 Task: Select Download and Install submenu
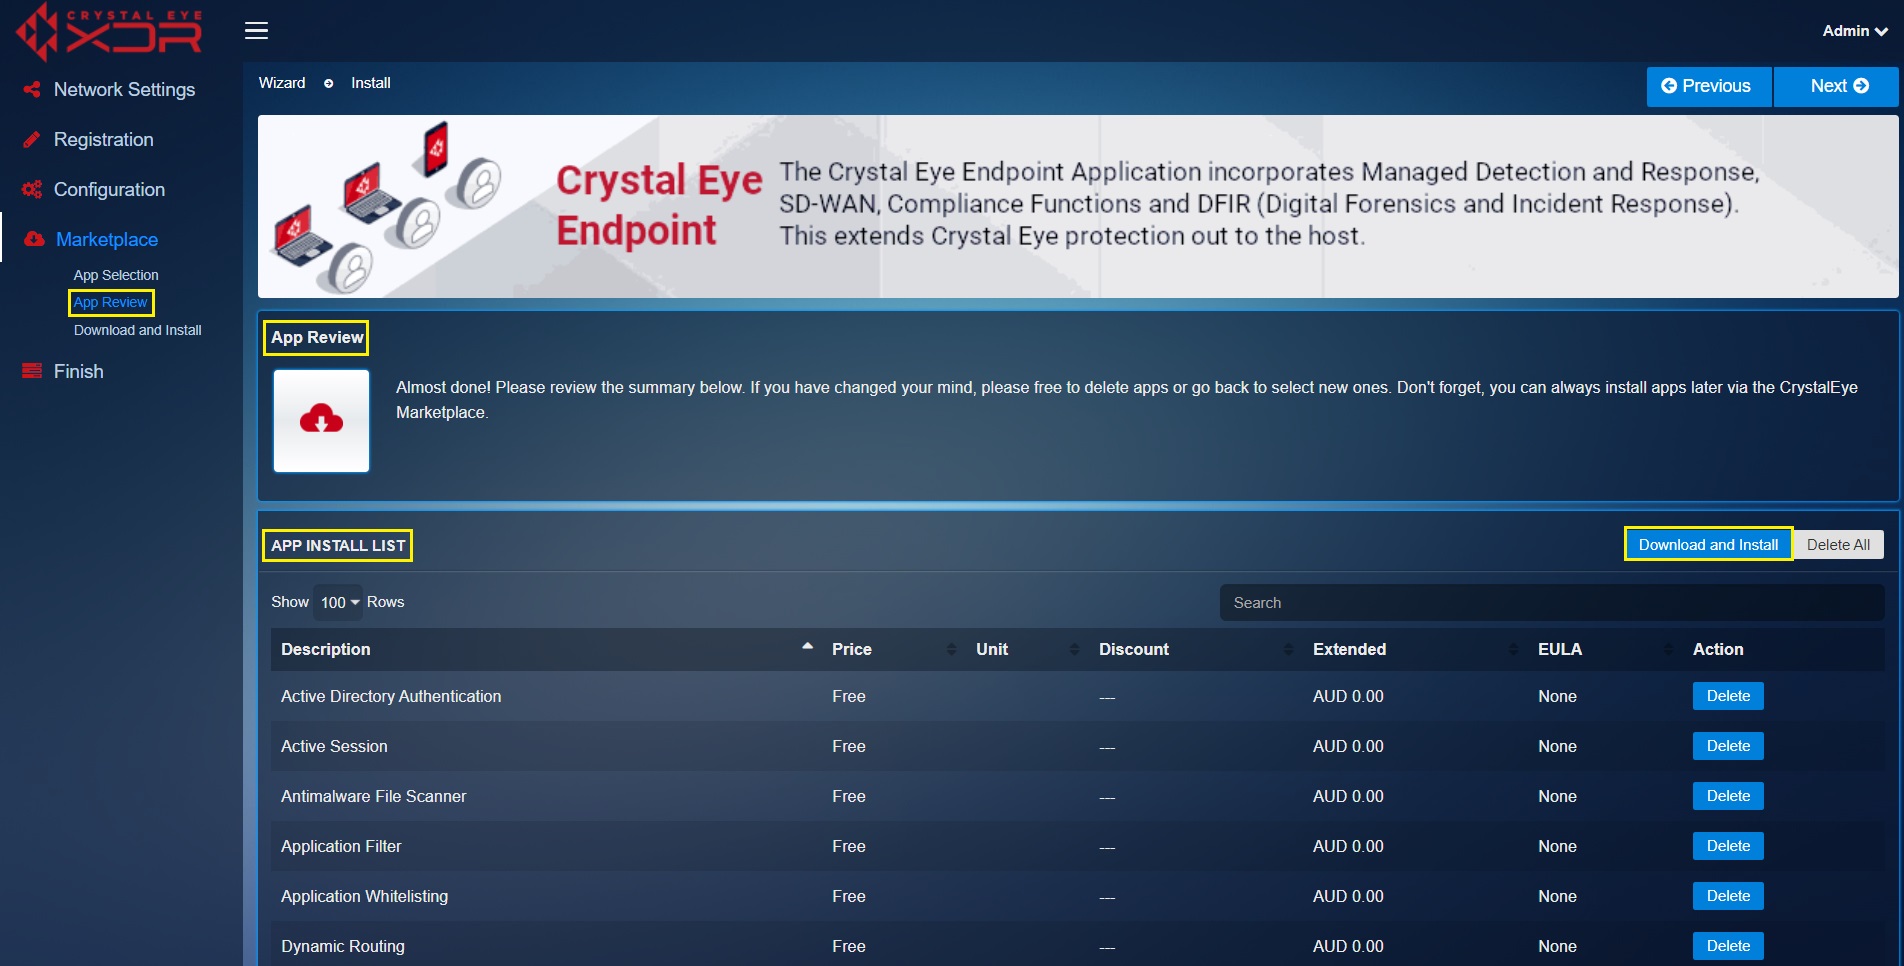coord(137,330)
